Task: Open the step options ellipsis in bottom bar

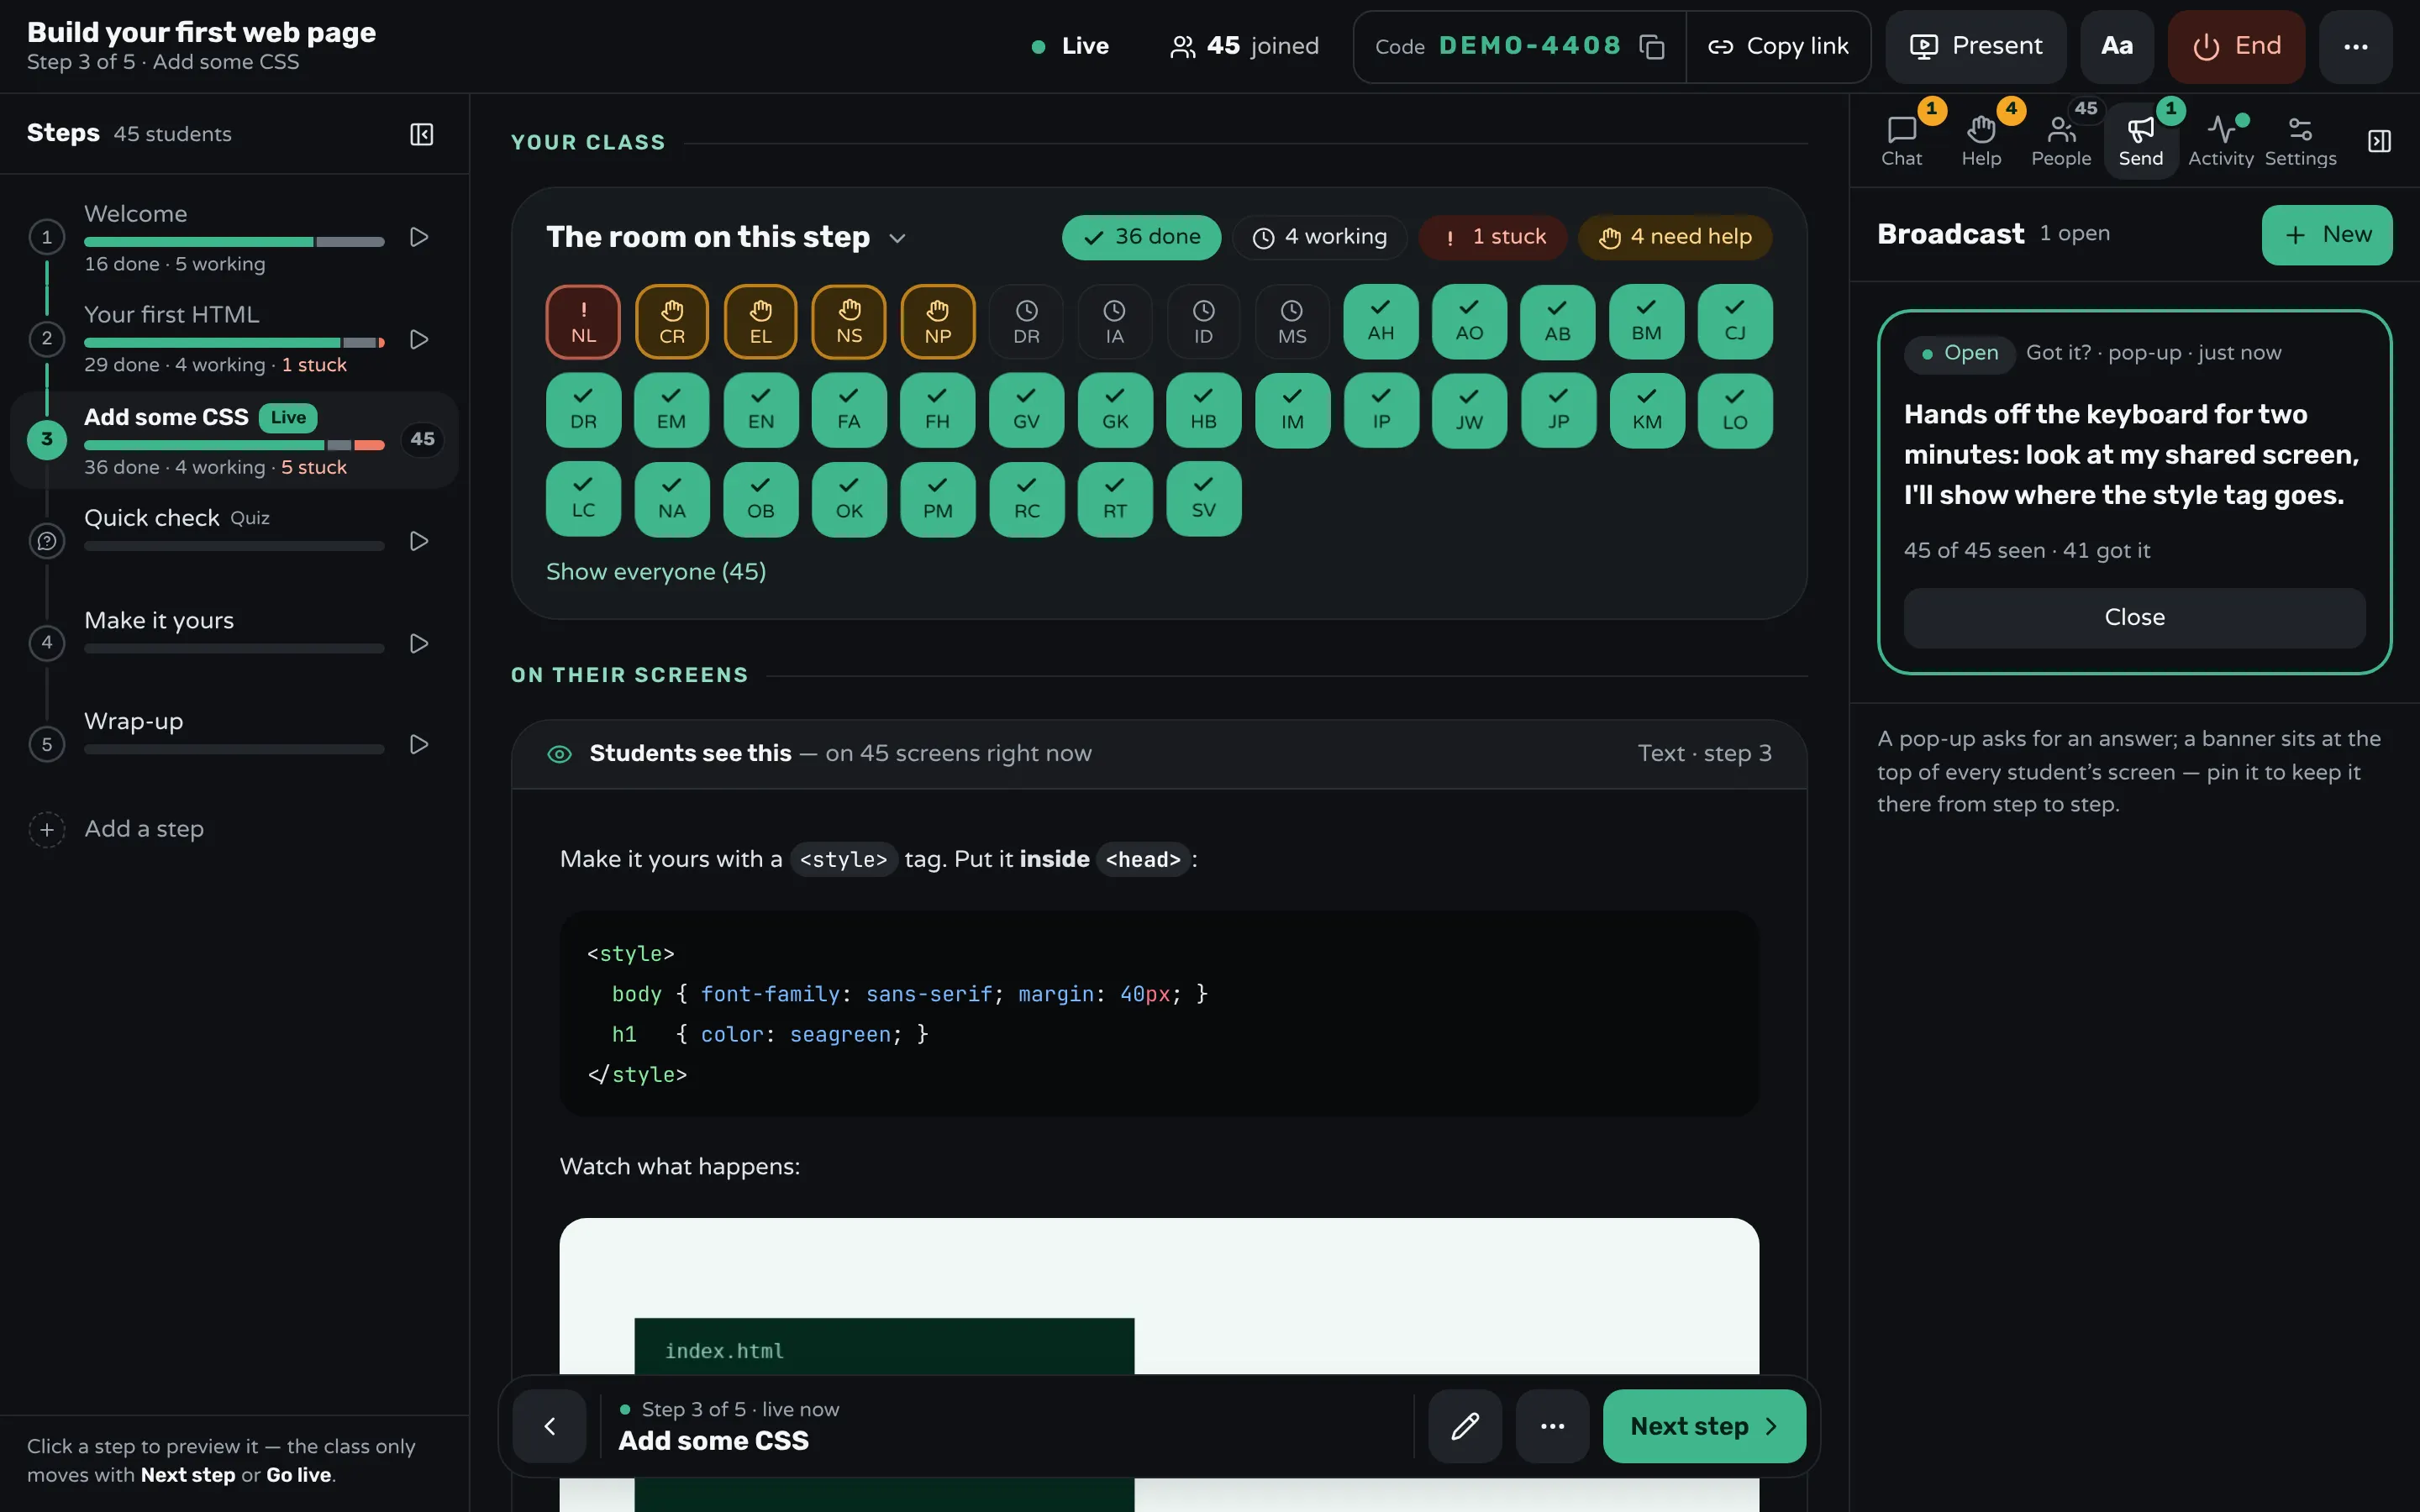Action: pos(1552,1426)
